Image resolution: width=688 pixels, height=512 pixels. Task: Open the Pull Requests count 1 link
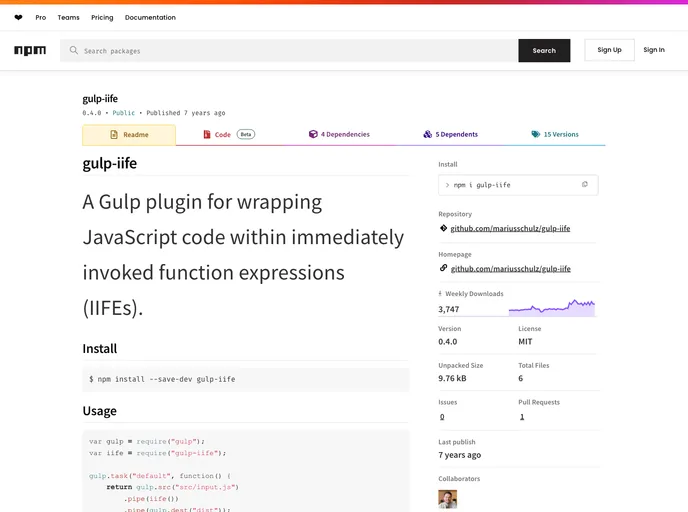pos(522,417)
